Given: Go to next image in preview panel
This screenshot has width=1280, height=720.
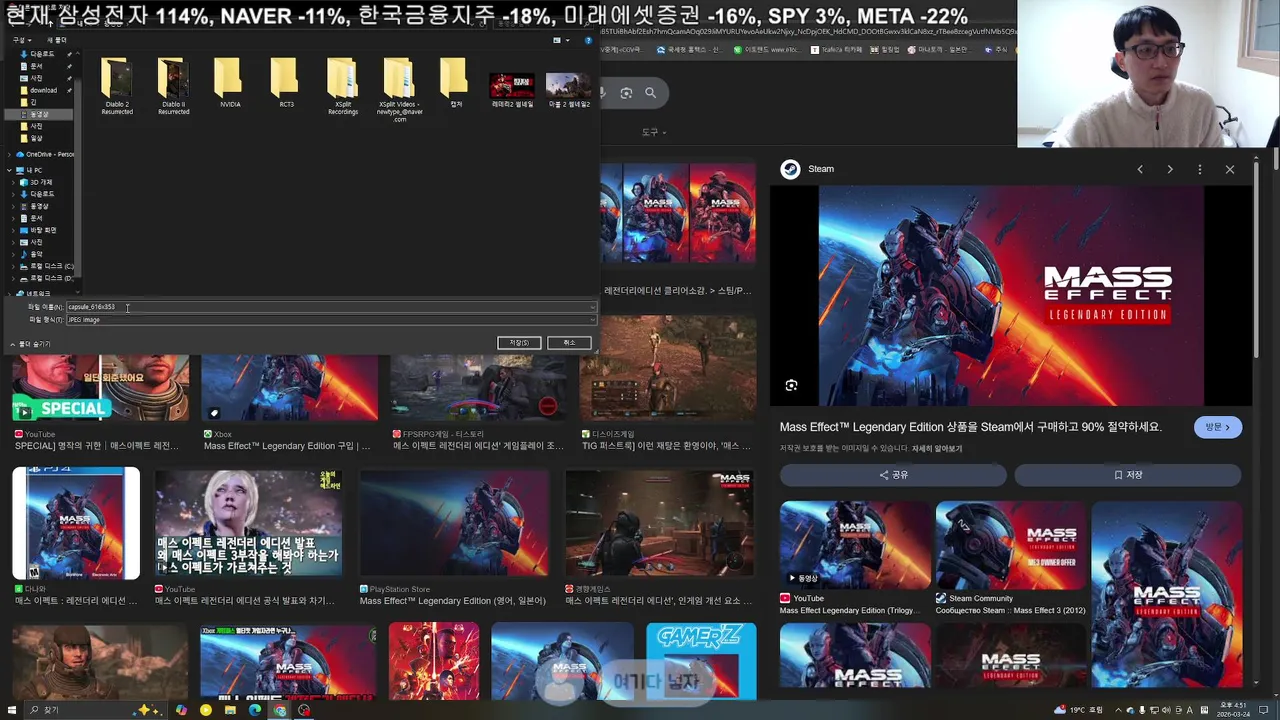Looking at the screenshot, I should point(1170,169).
